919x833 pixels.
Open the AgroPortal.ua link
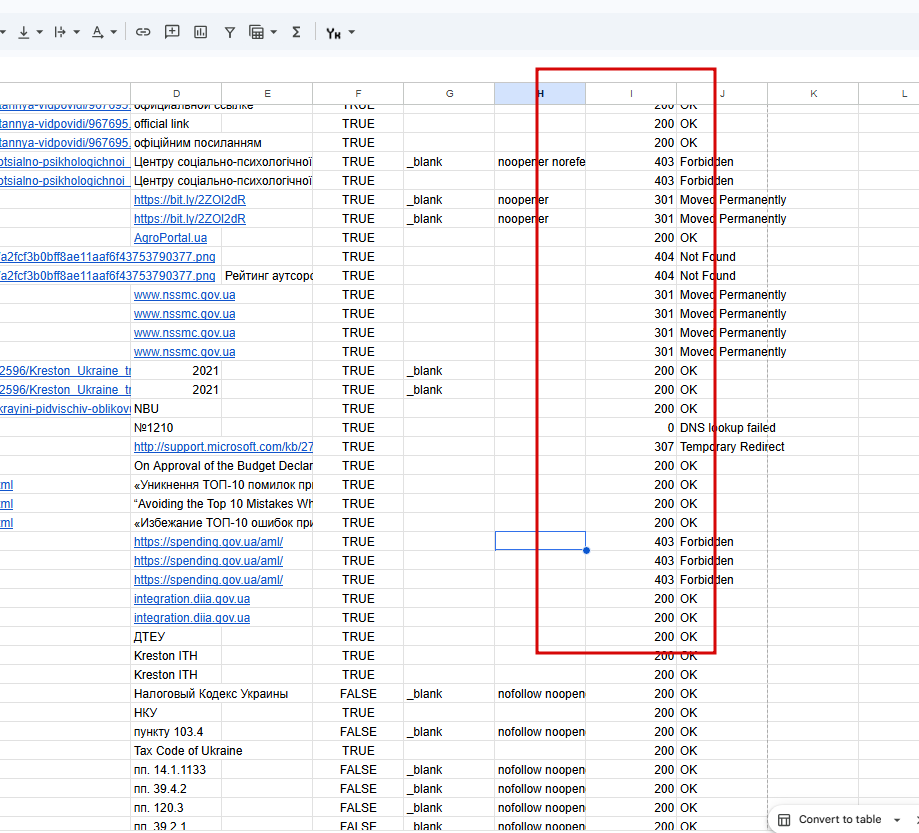click(x=171, y=238)
